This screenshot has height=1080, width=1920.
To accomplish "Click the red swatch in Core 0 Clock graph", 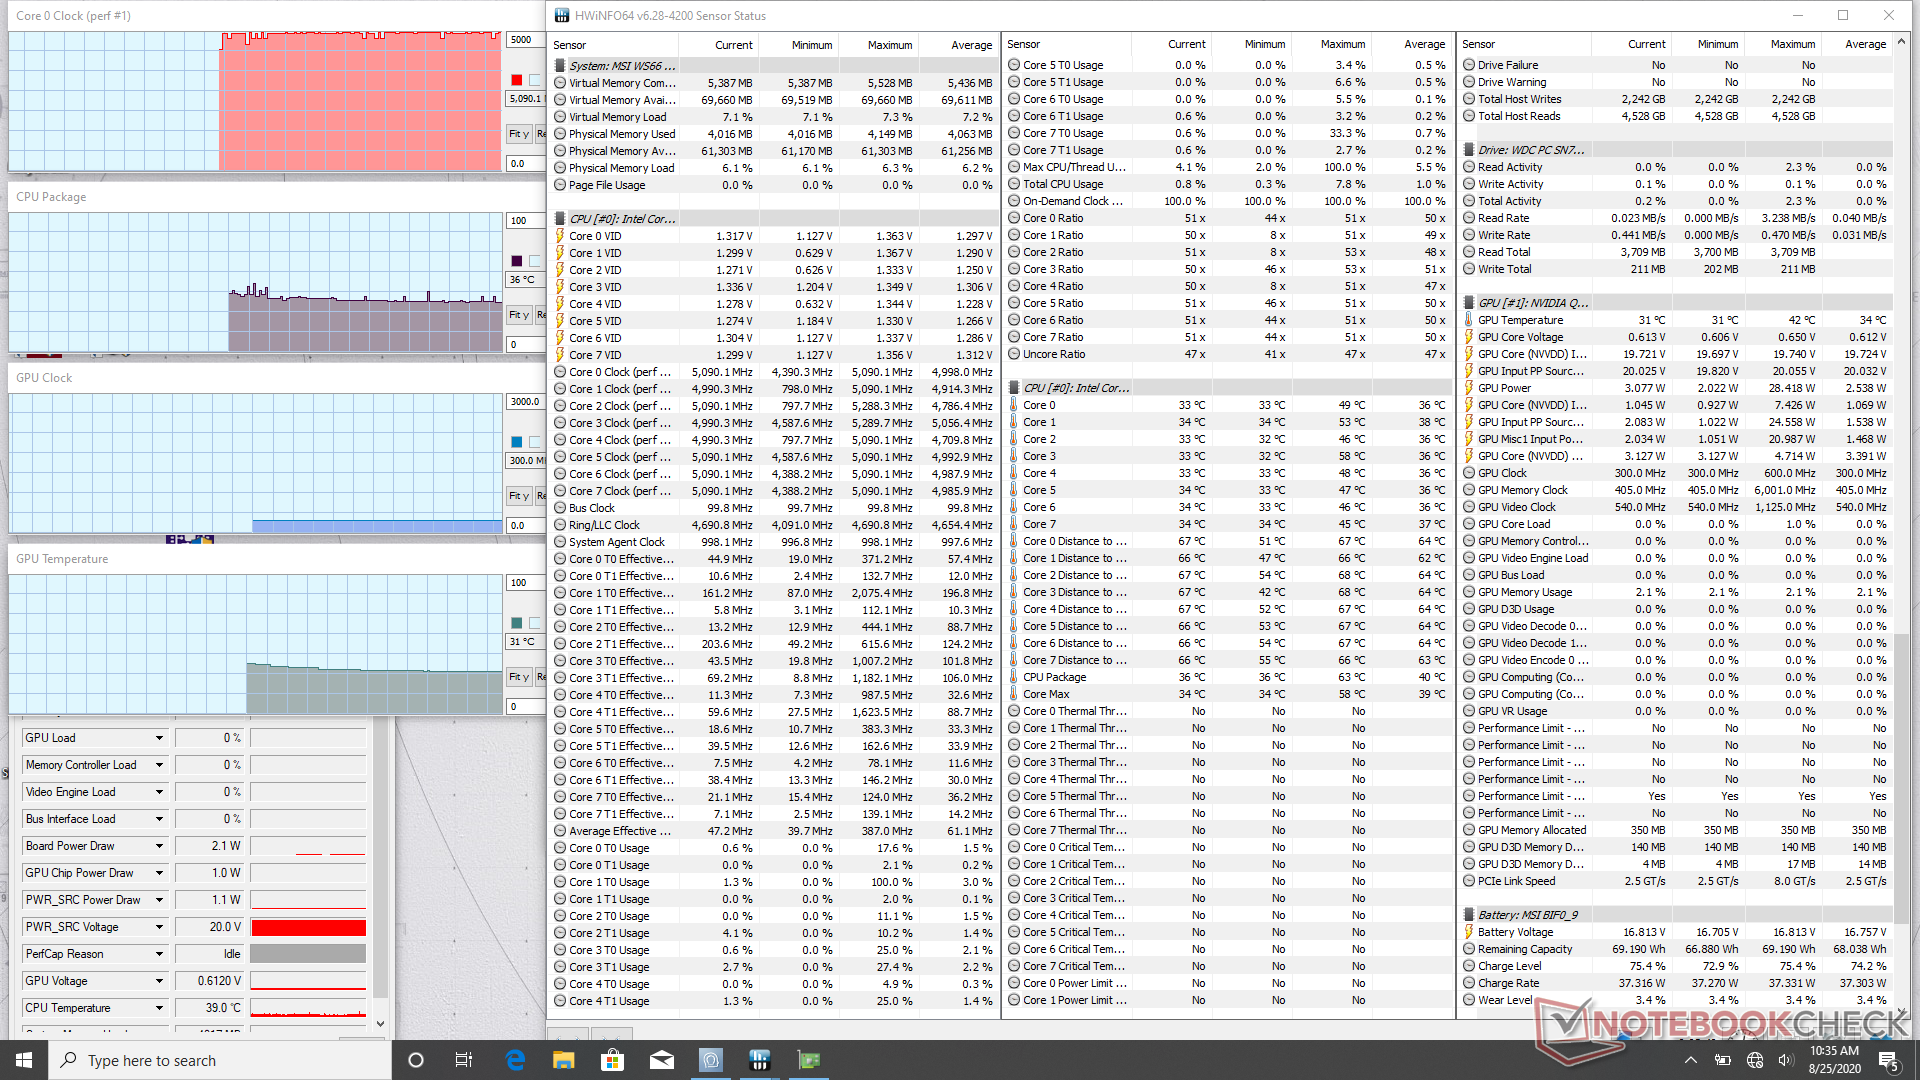I will tap(516, 80).
